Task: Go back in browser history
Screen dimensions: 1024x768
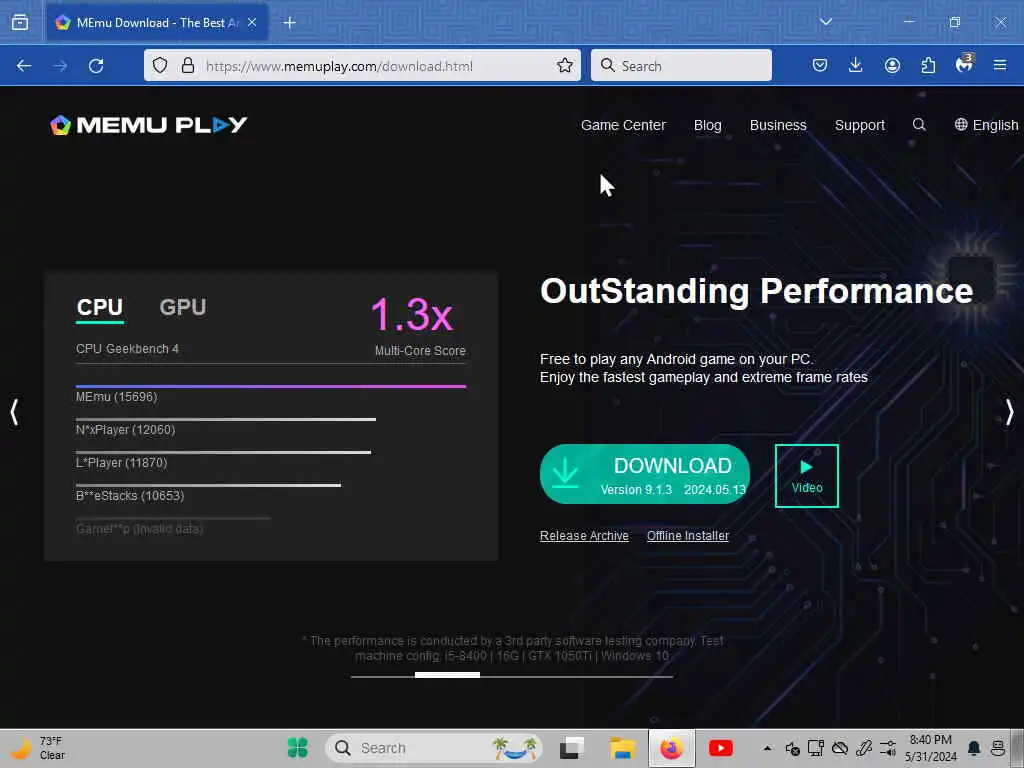Action: (x=24, y=66)
